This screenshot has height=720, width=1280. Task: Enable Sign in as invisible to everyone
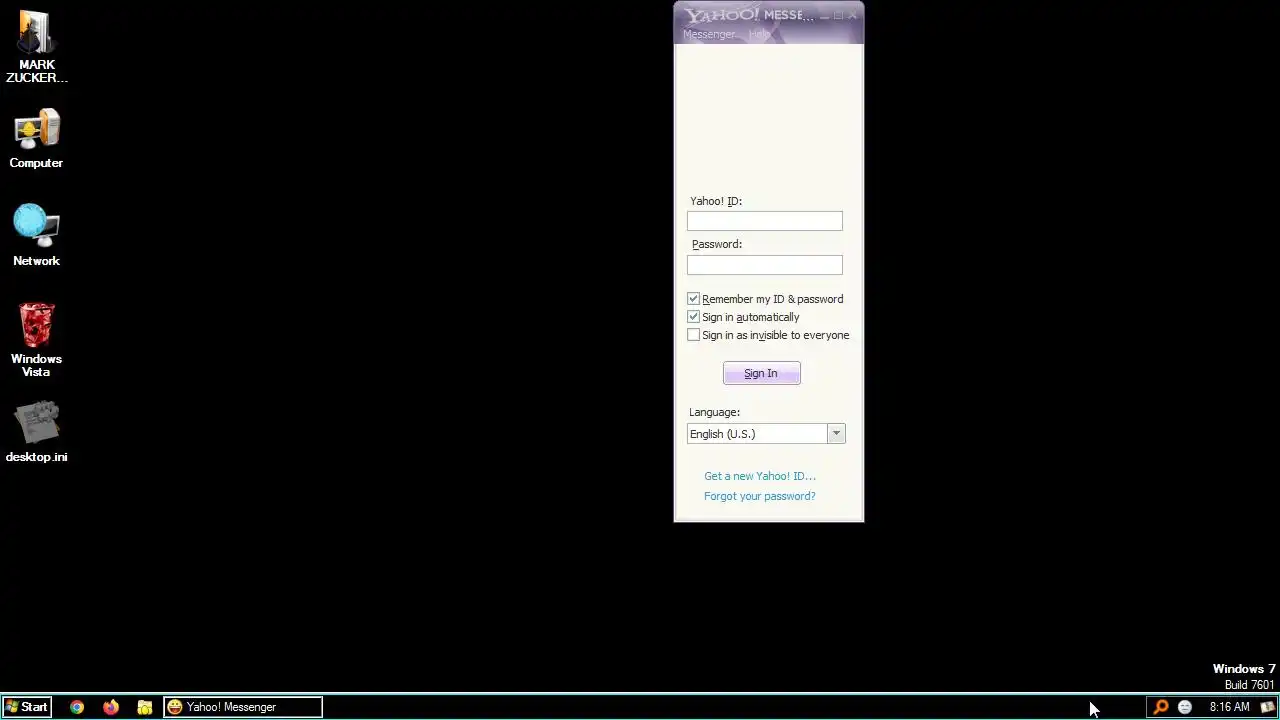click(x=693, y=335)
